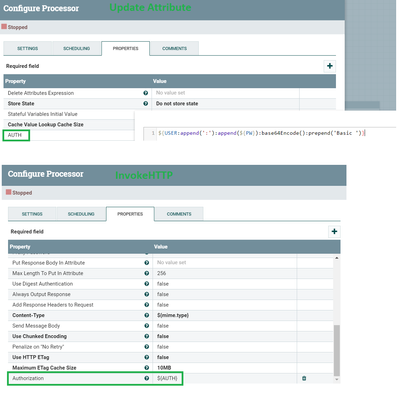Show help for Content-Type property
400x400 pixels.
point(147,315)
